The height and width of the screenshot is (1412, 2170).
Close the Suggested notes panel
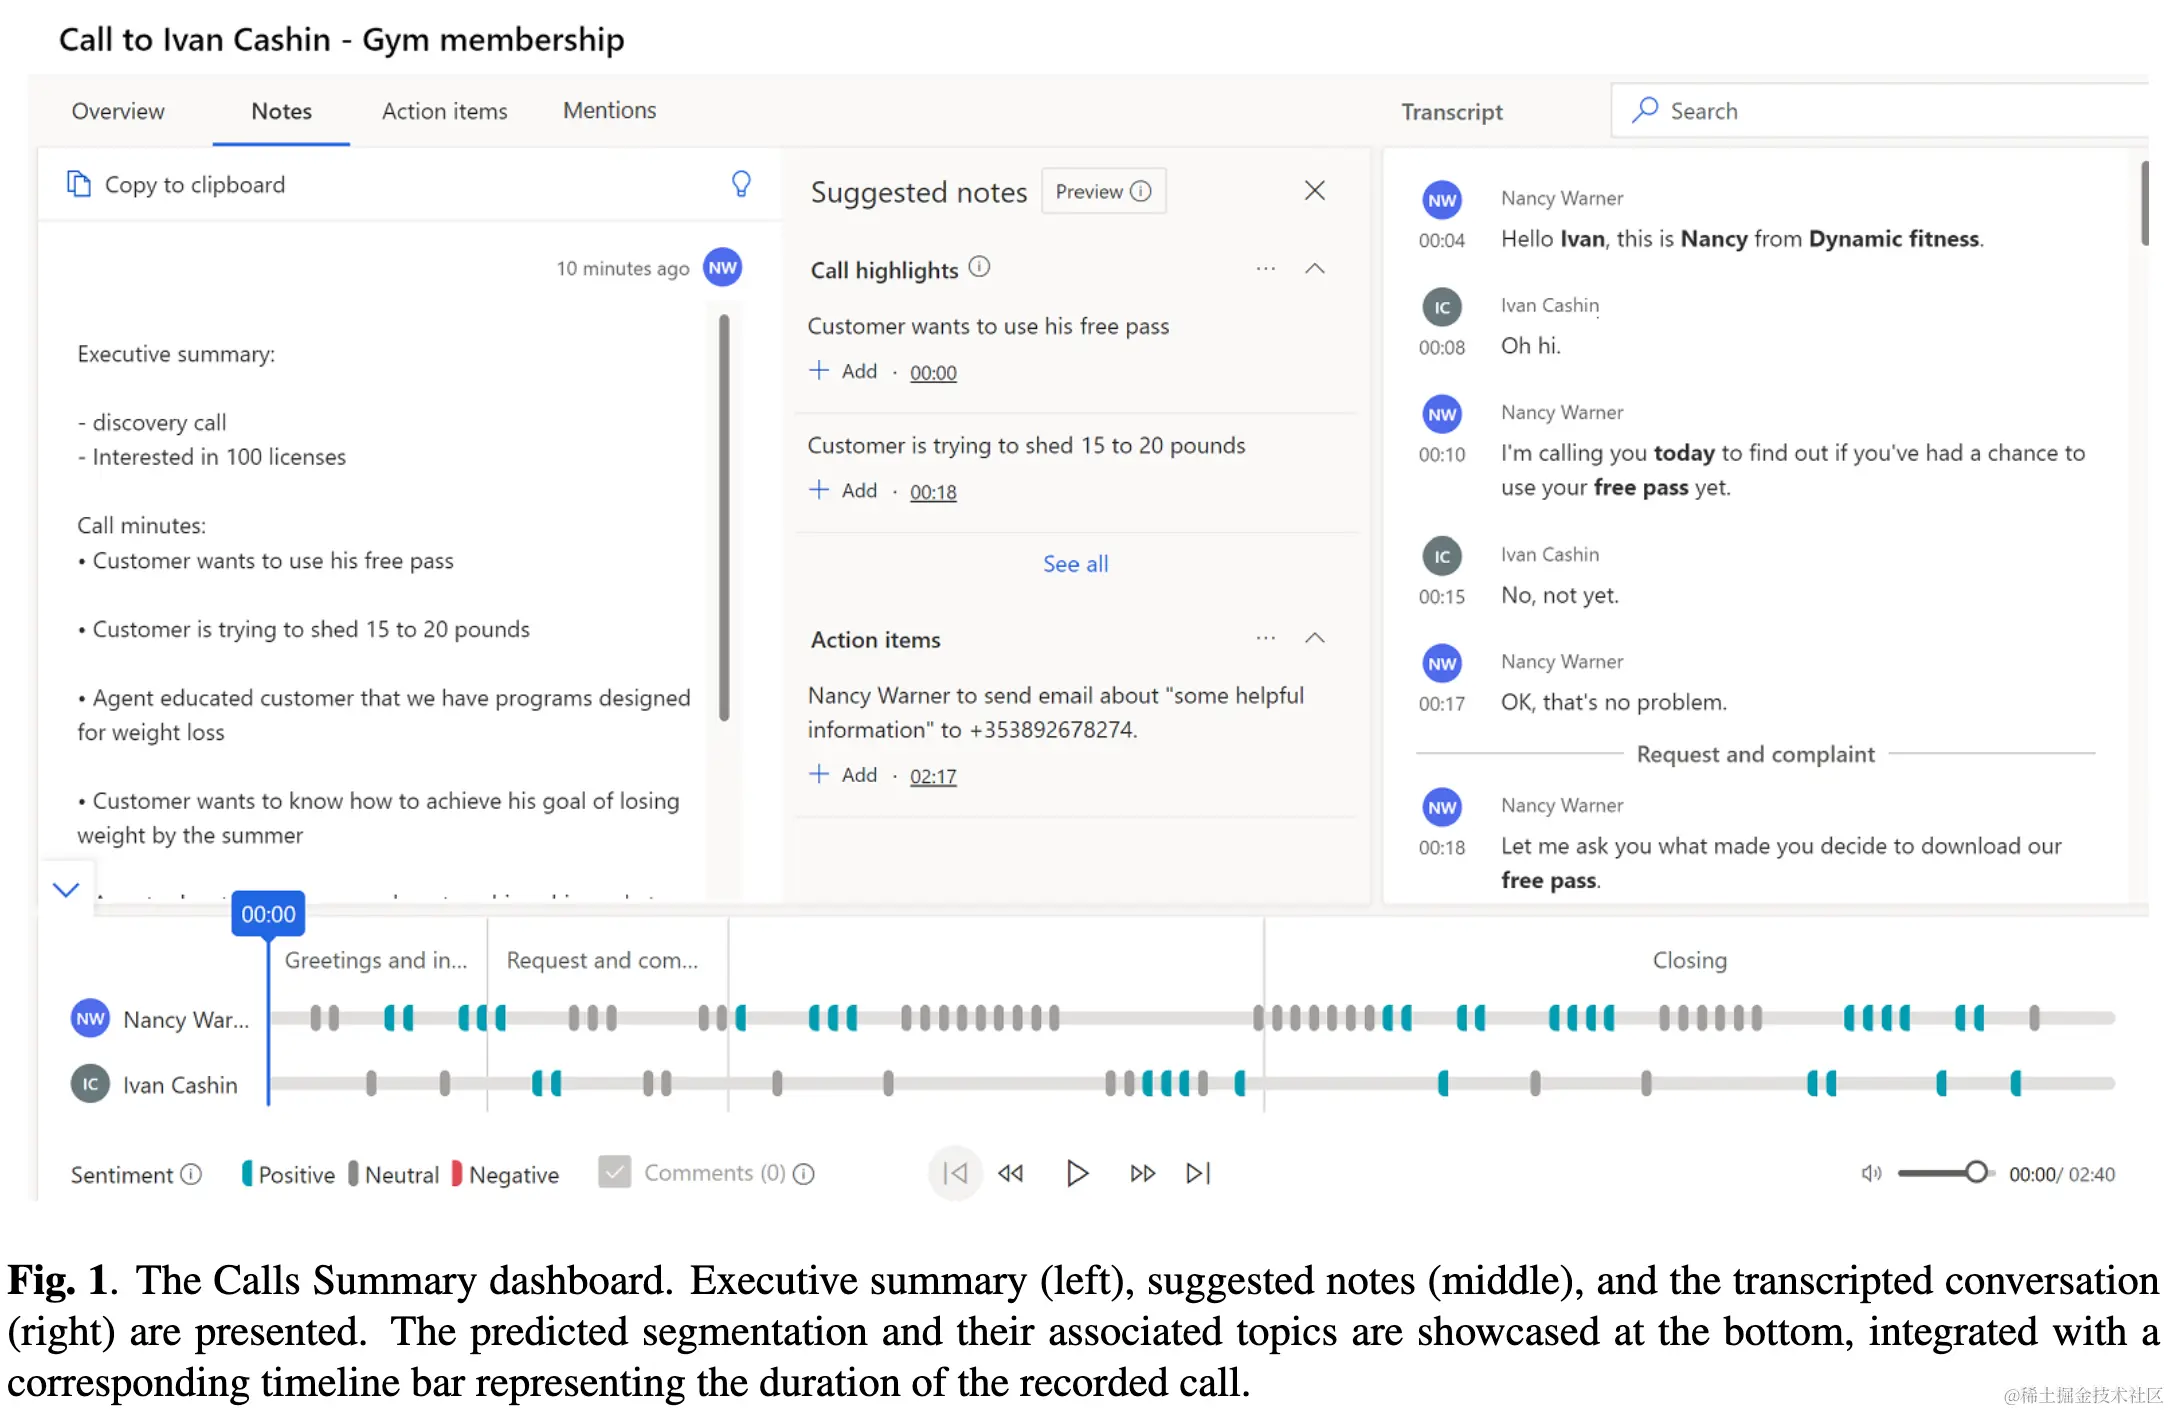click(x=1314, y=190)
